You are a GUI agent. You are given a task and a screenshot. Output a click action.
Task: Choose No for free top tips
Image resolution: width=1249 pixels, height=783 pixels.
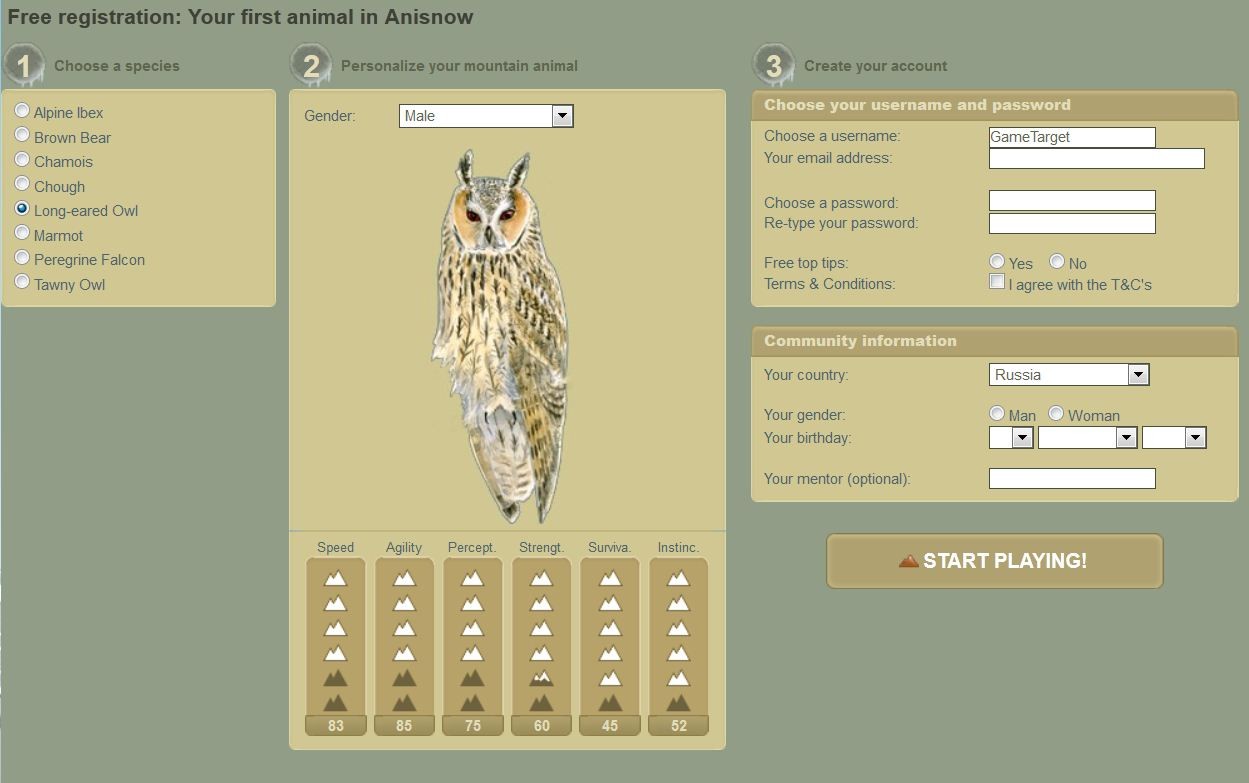[x=1057, y=261]
